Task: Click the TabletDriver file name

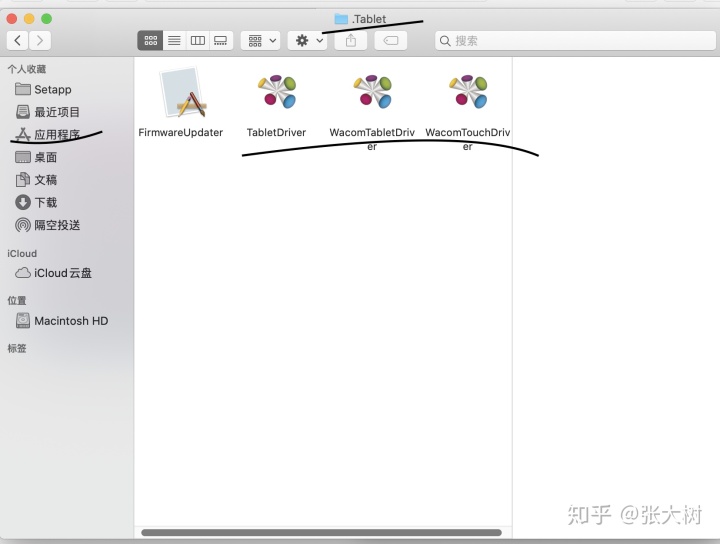Action: tap(276, 132)
